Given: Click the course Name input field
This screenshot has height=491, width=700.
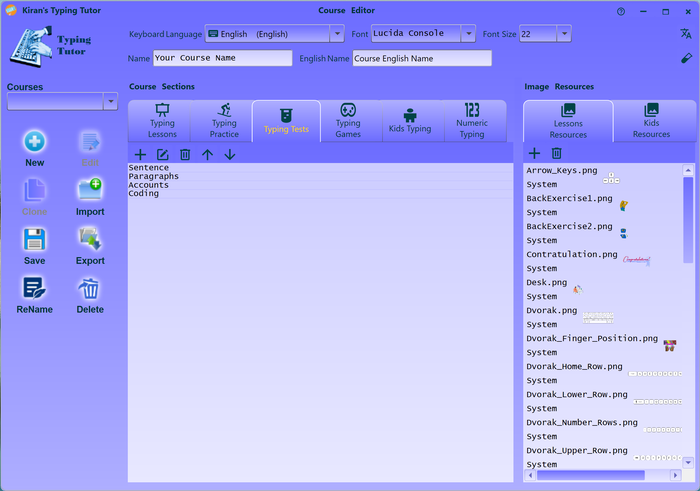Looking at the screenshot, I should pos(223,58).
